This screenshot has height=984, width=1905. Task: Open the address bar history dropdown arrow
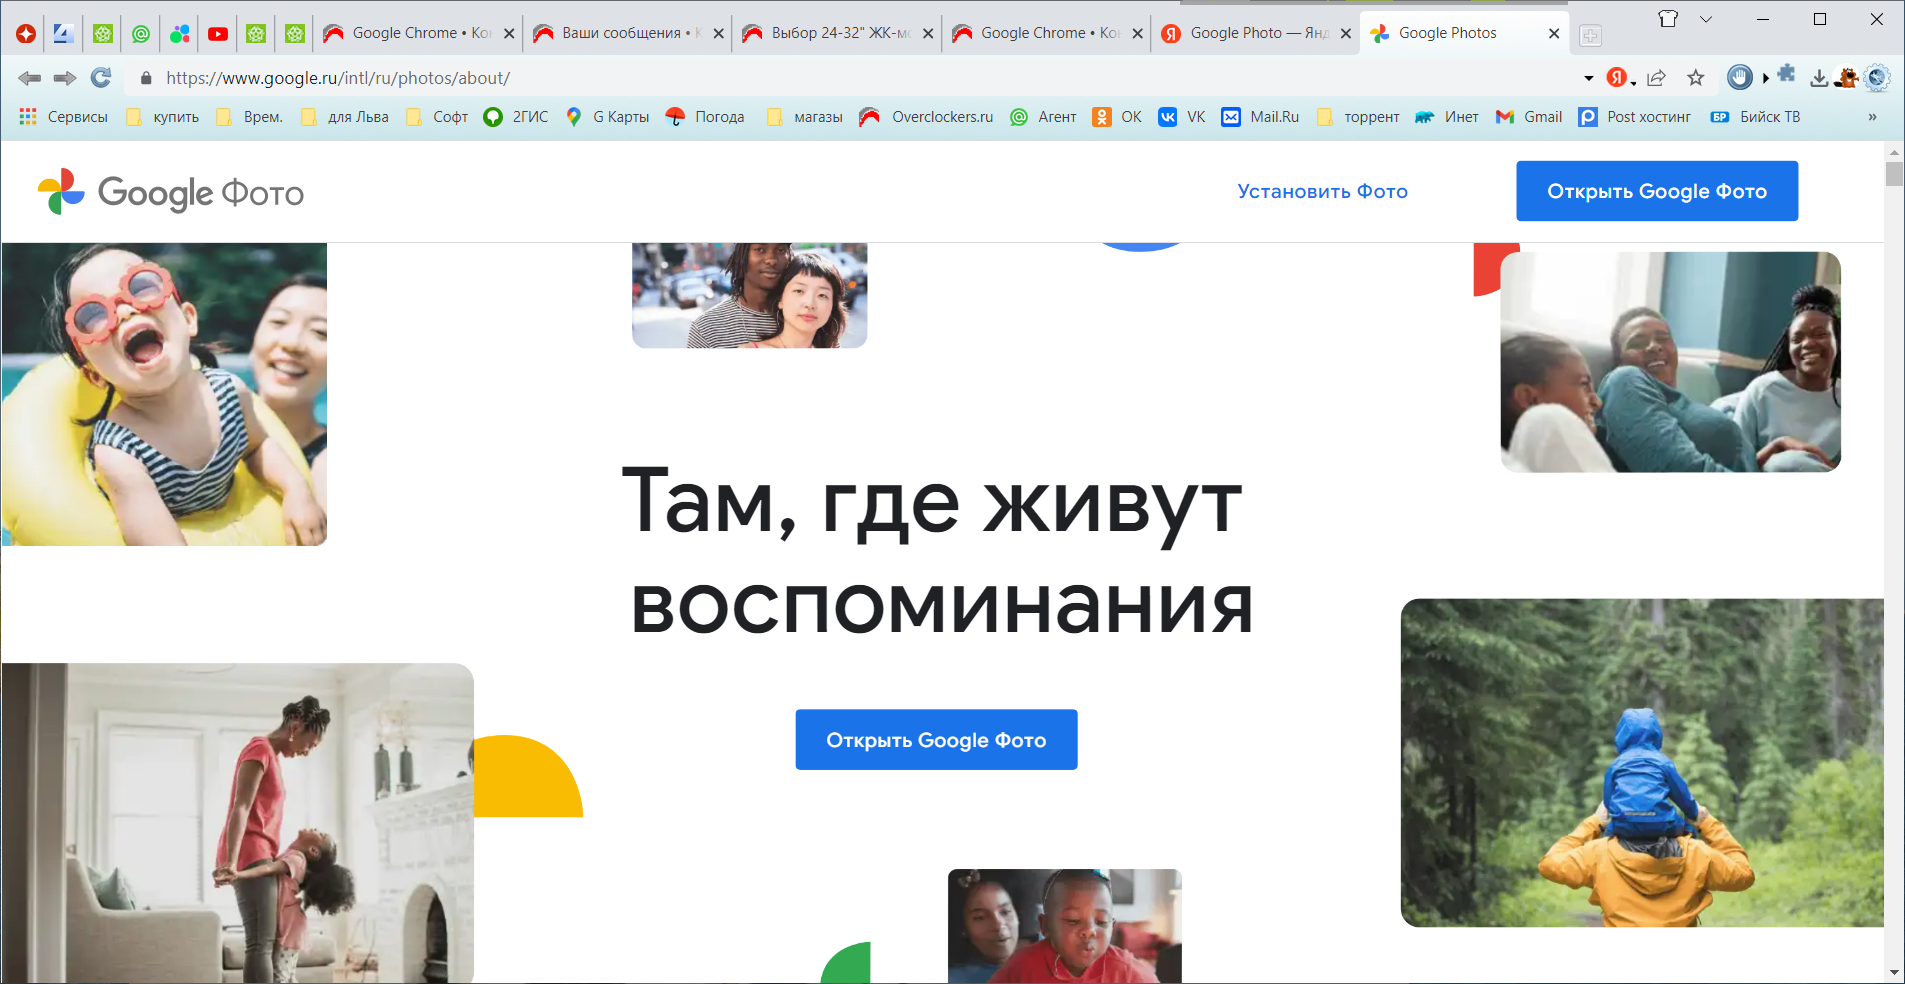click(1589, 78)
